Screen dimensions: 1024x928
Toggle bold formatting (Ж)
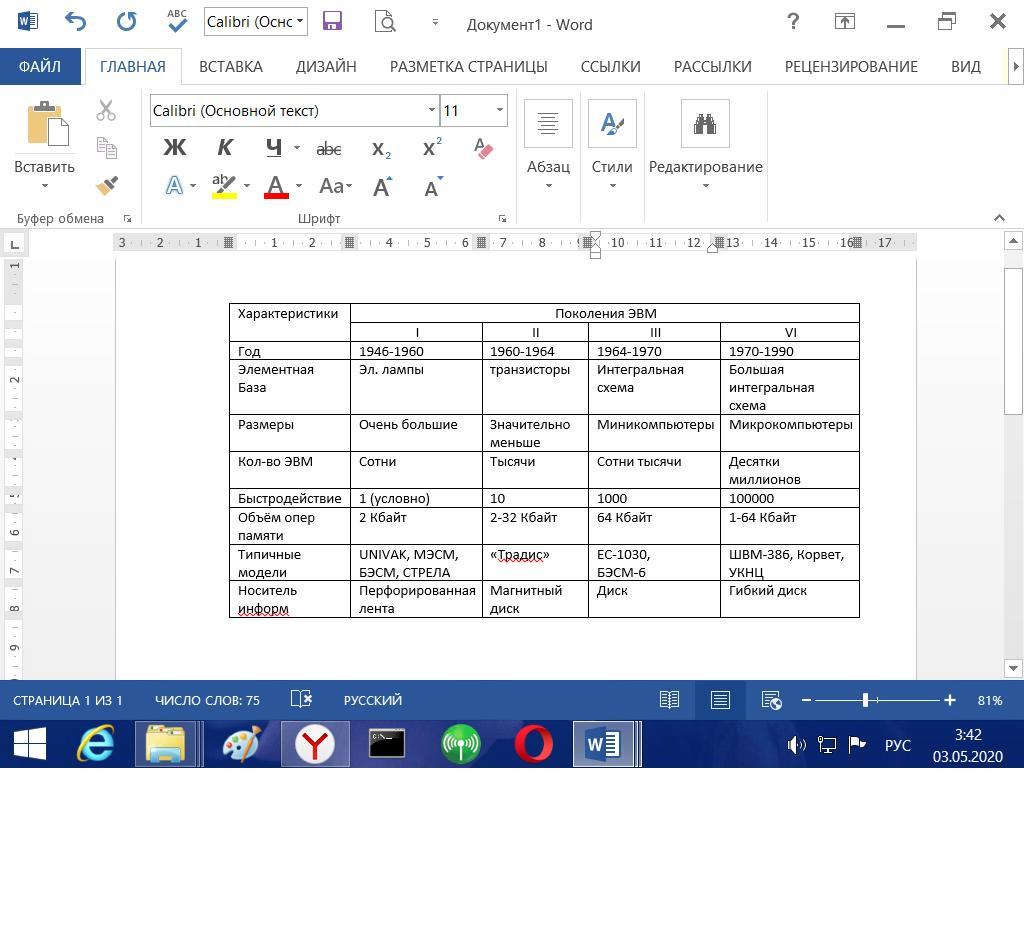(174, 148)
